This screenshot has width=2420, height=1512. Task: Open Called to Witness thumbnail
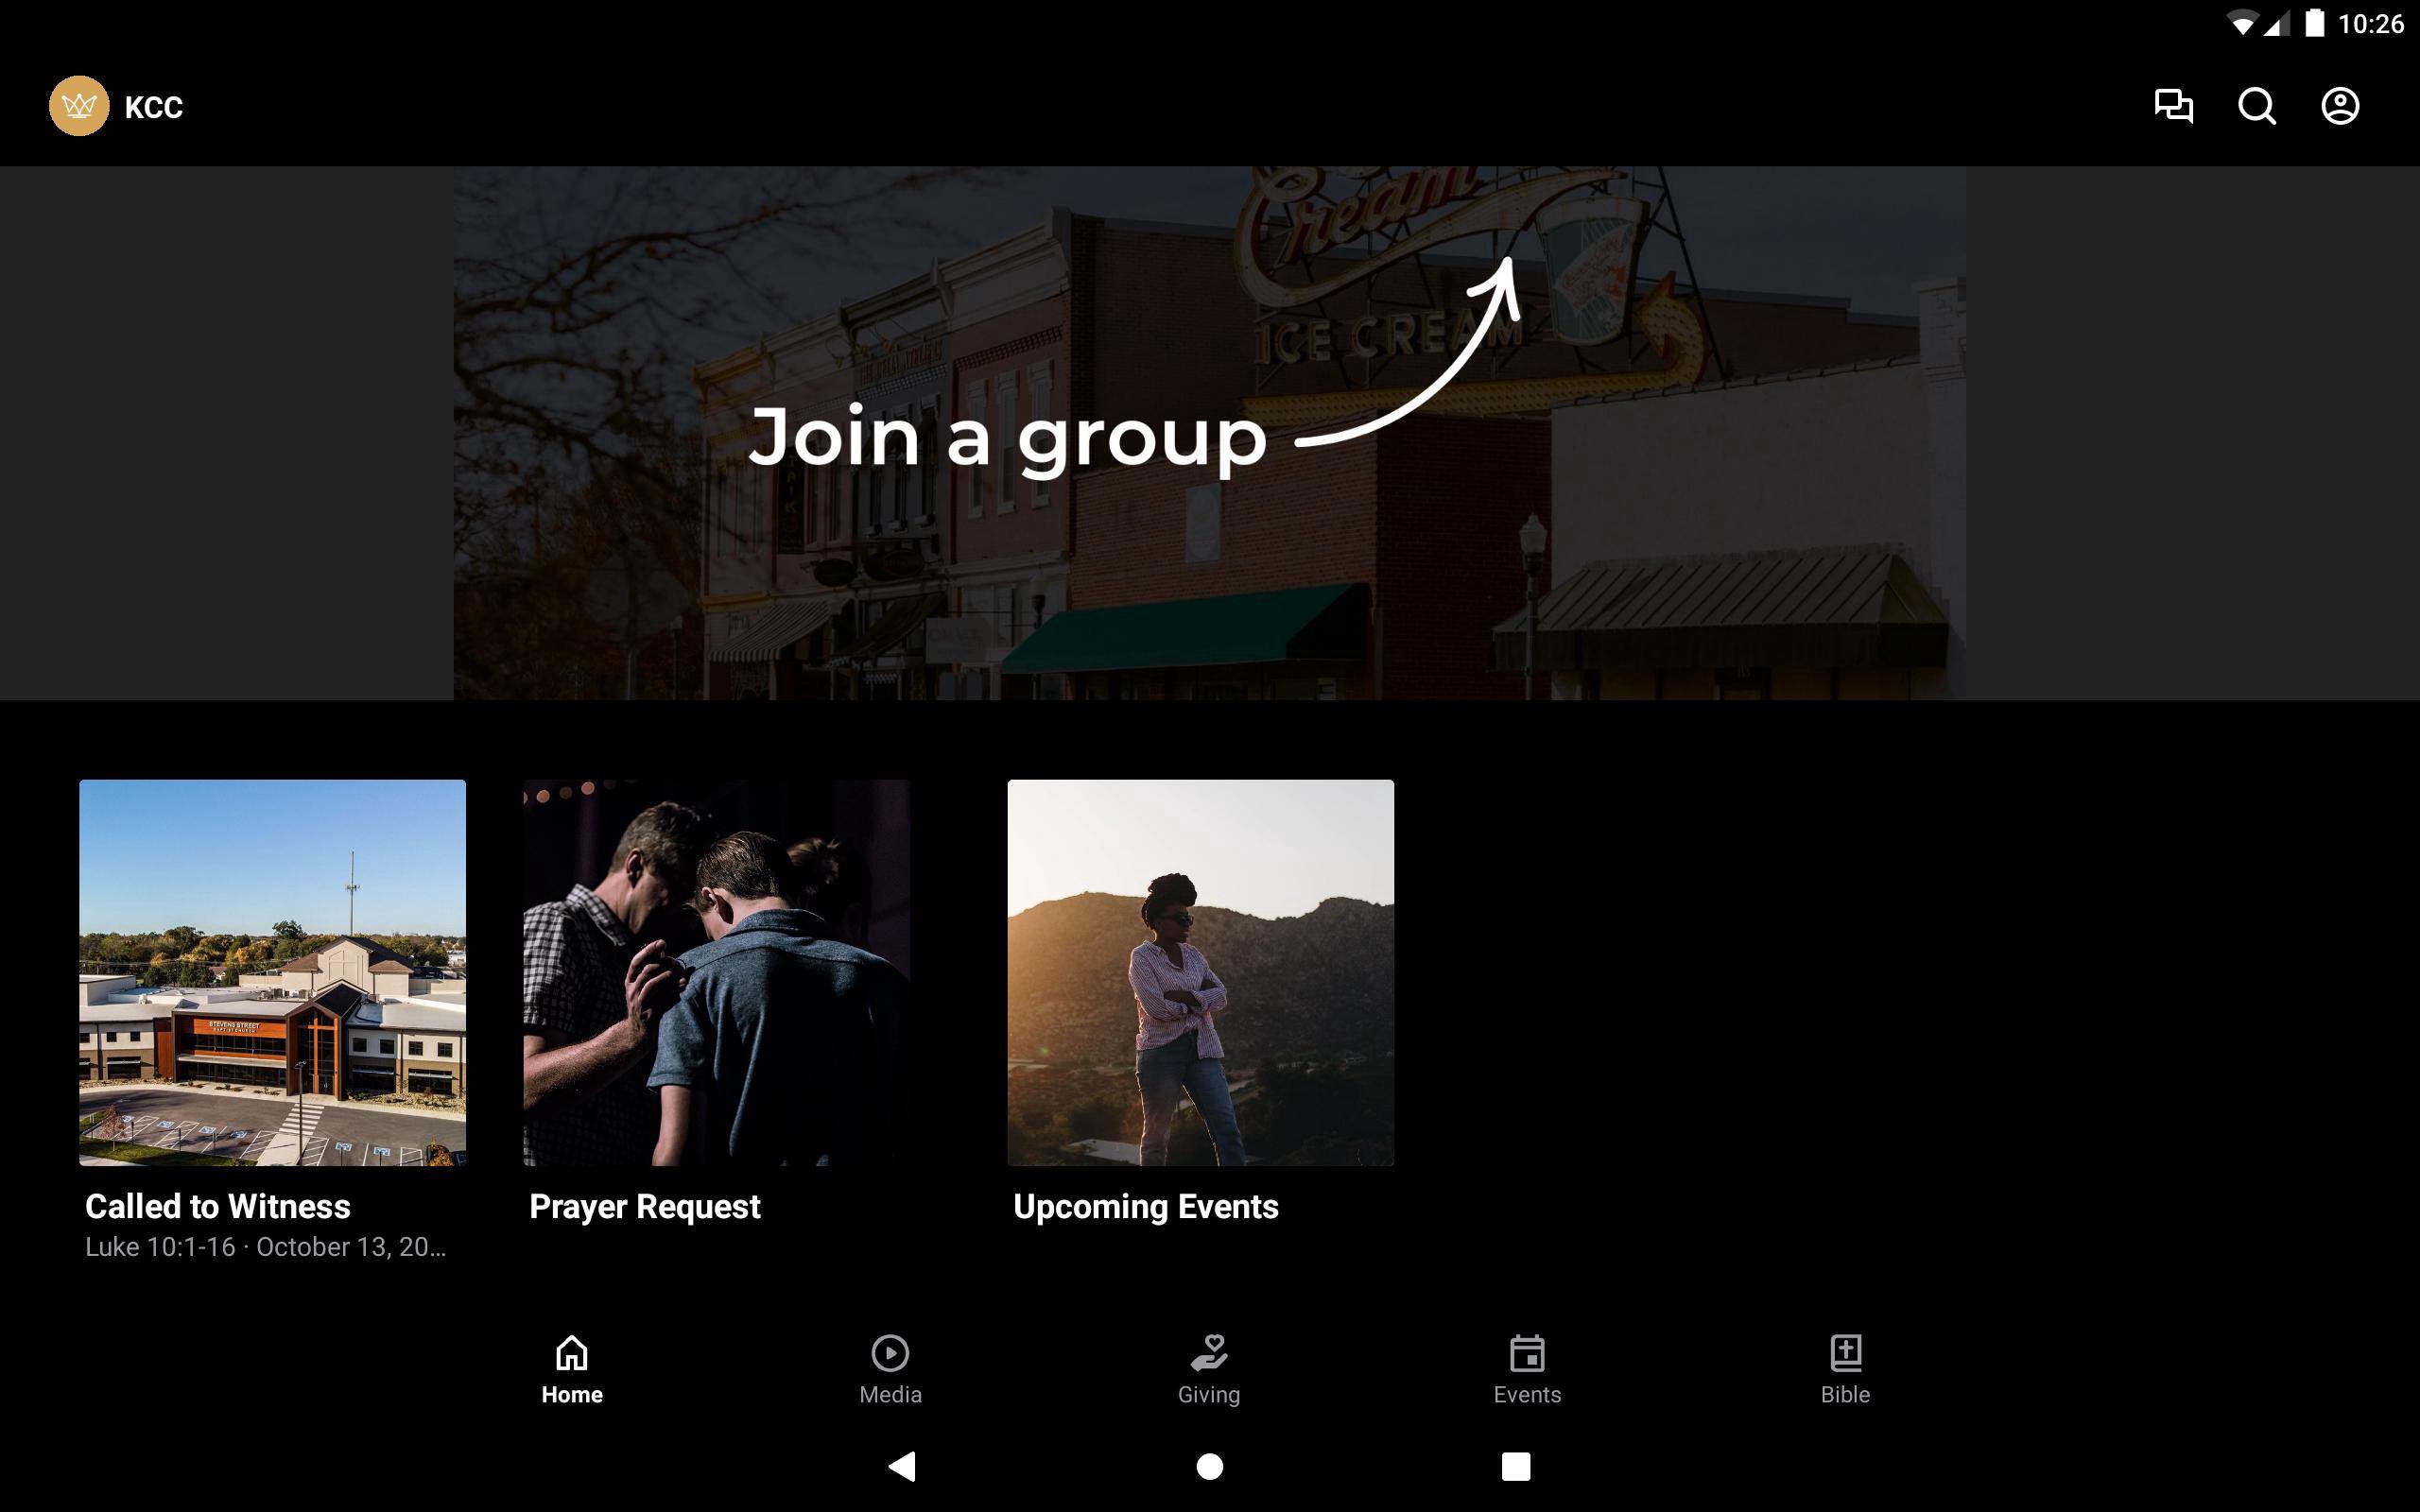tap(272, 972)
